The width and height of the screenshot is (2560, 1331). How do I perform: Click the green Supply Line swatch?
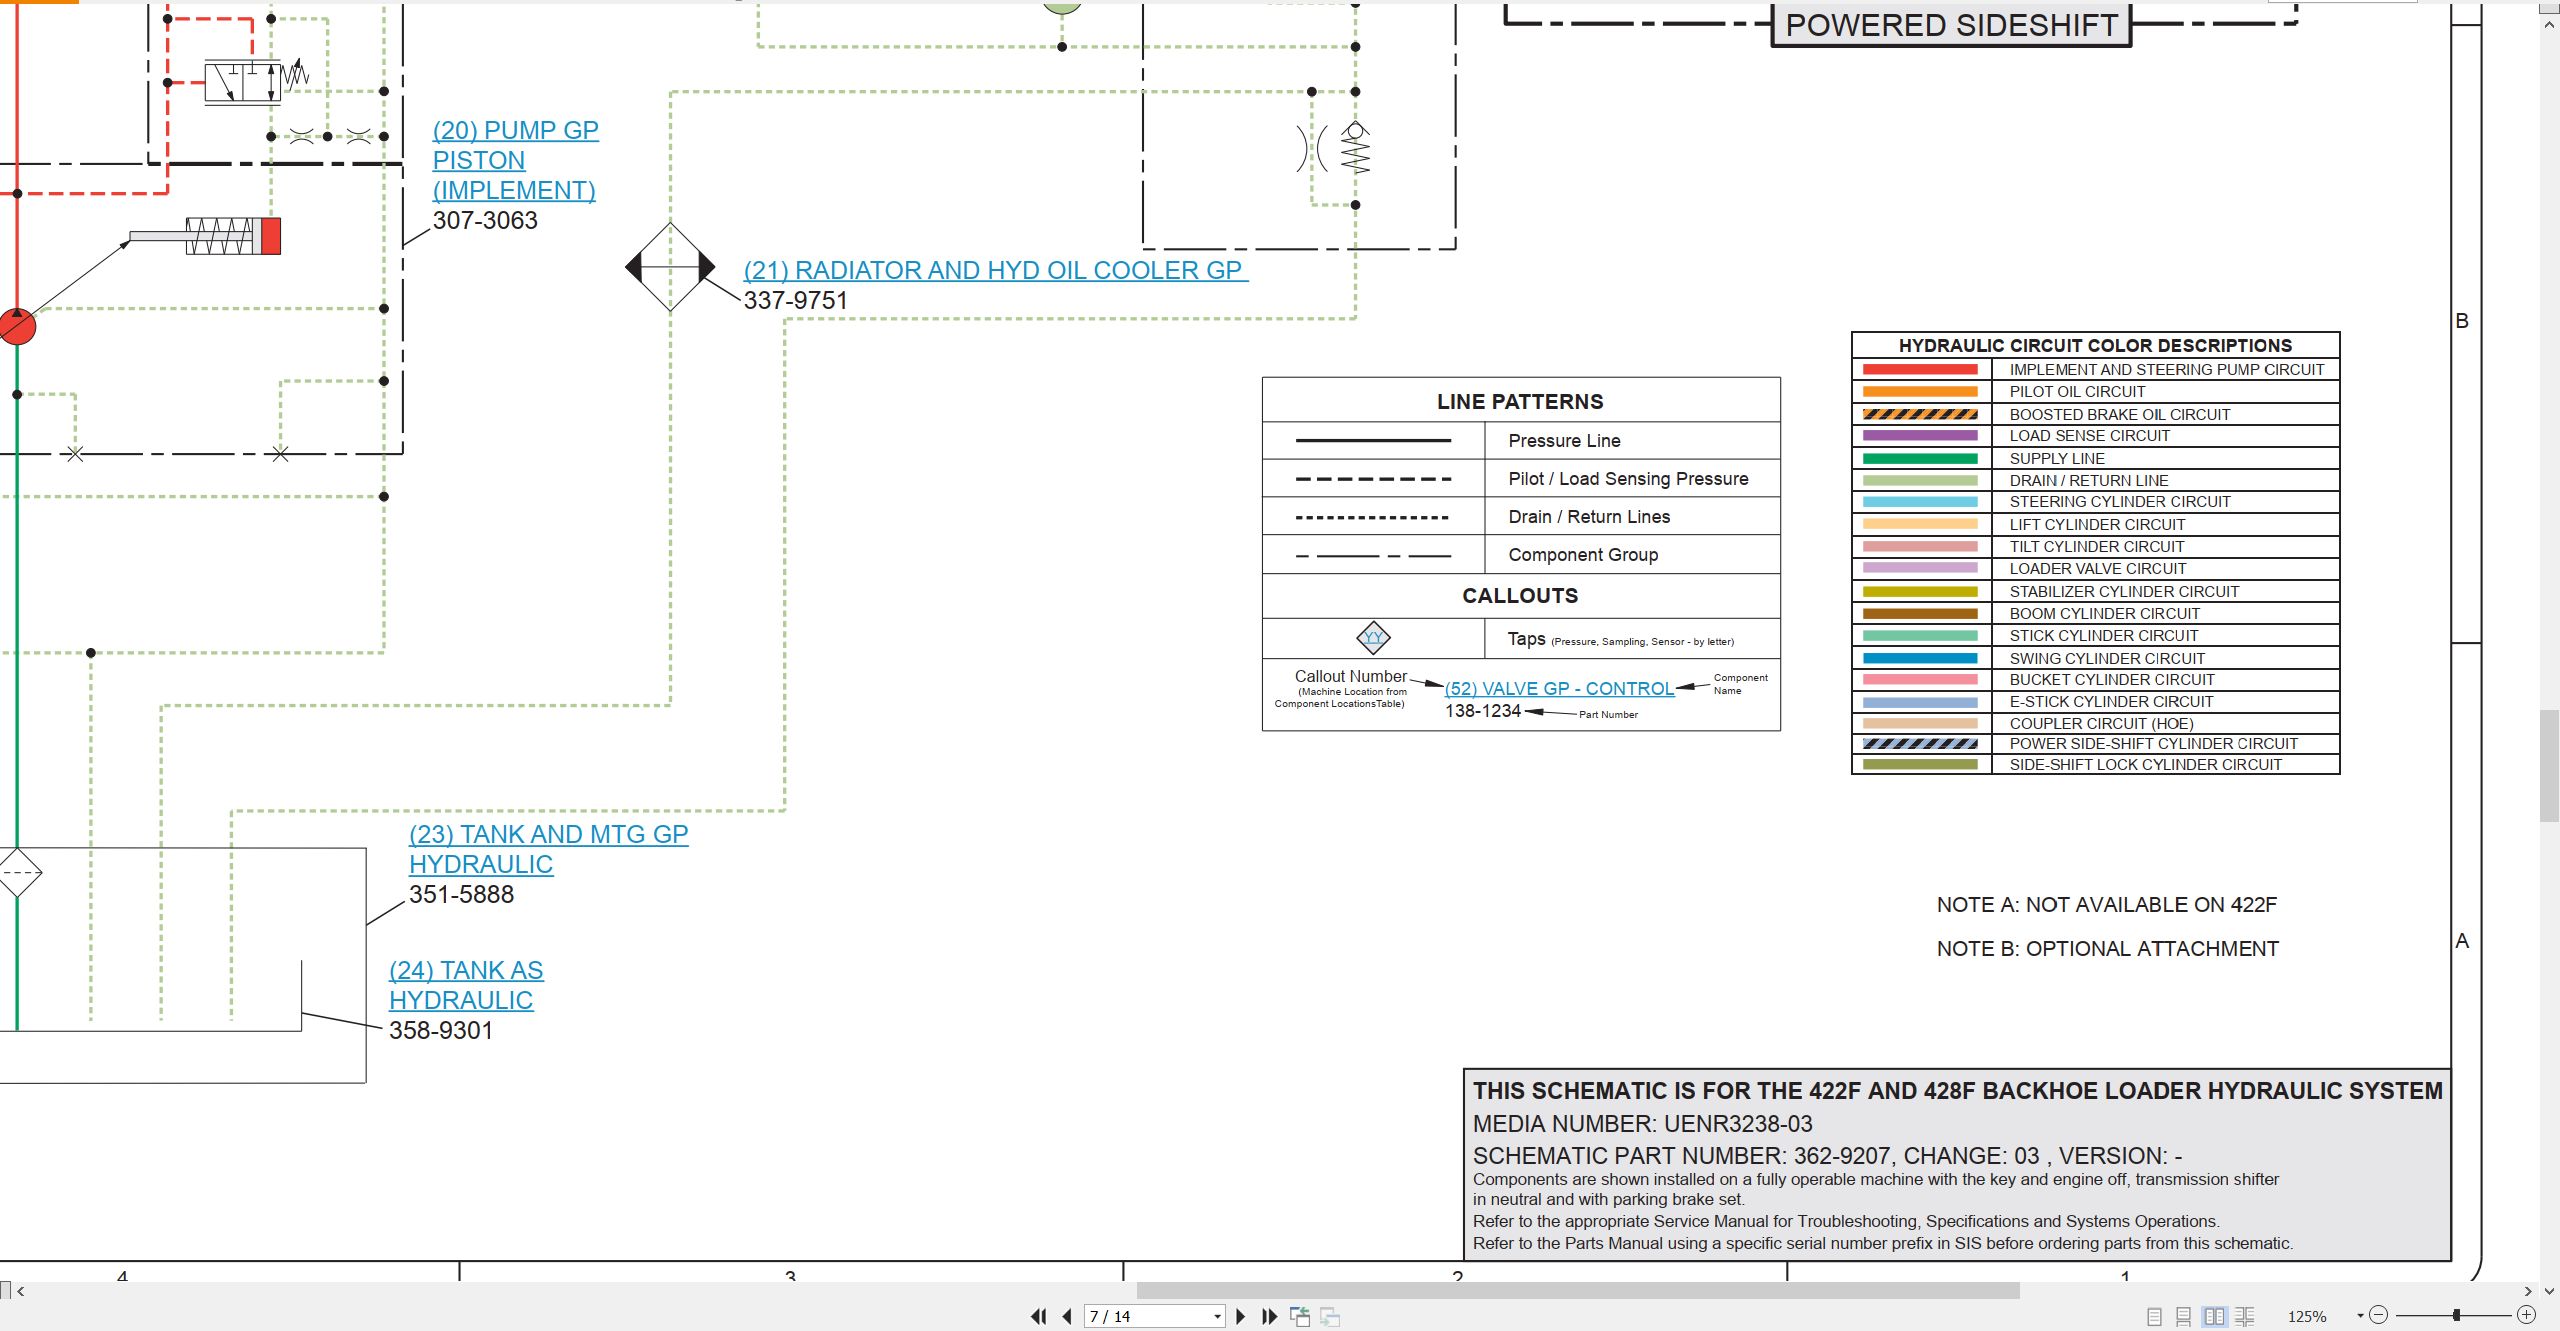click(1920, 458)
